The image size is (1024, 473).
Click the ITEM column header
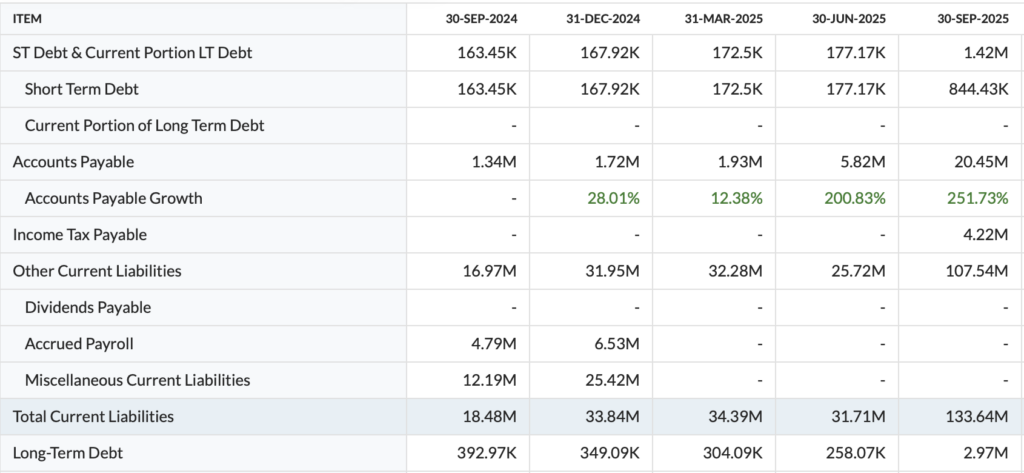(27, 18)
